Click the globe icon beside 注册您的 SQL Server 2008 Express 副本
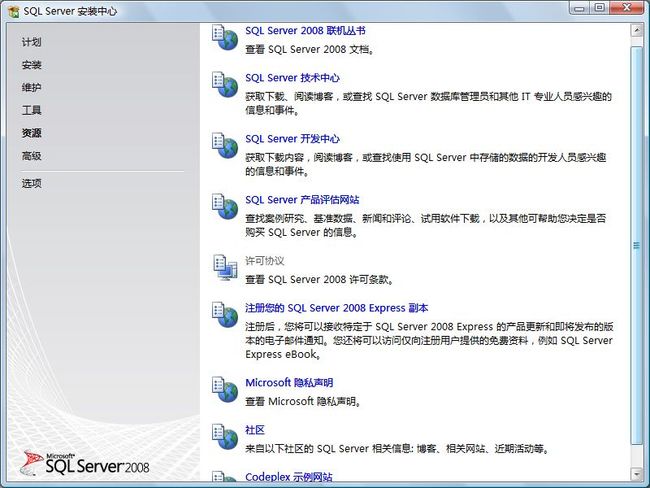The height and width of the screenshot is (488, 650). (x=225, y=315)
